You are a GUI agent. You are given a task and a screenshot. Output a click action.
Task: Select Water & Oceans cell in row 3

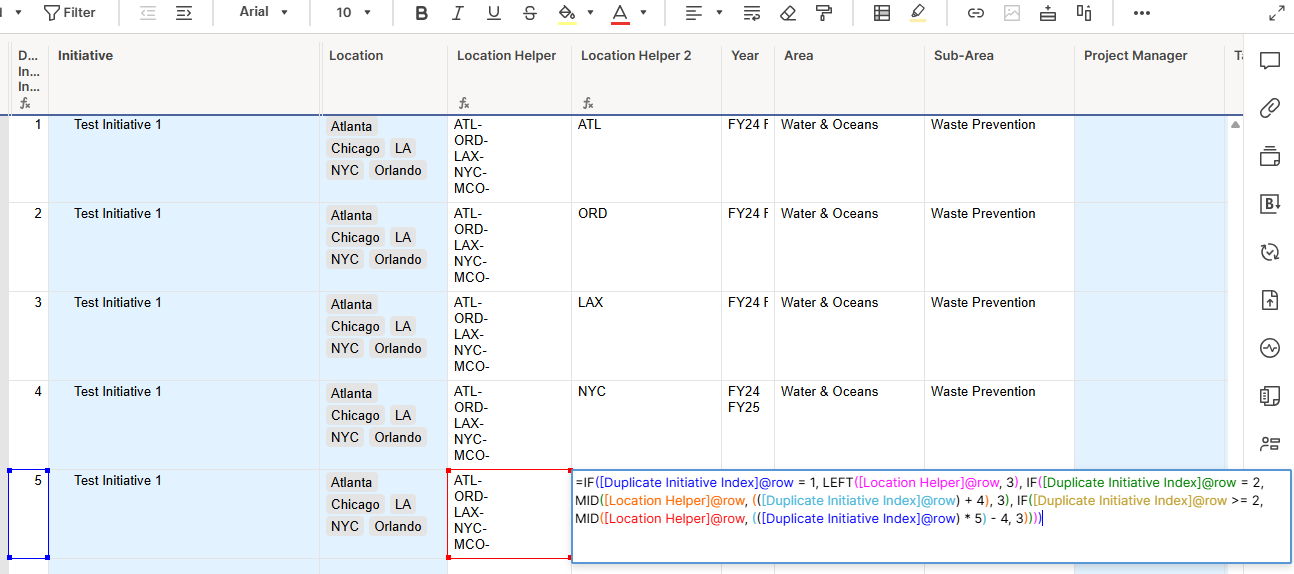(850, 336)
